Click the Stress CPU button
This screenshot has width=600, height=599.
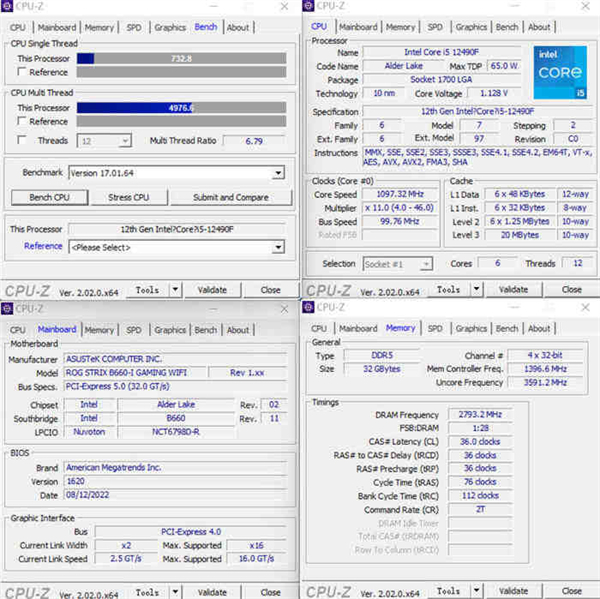point(129,197)
